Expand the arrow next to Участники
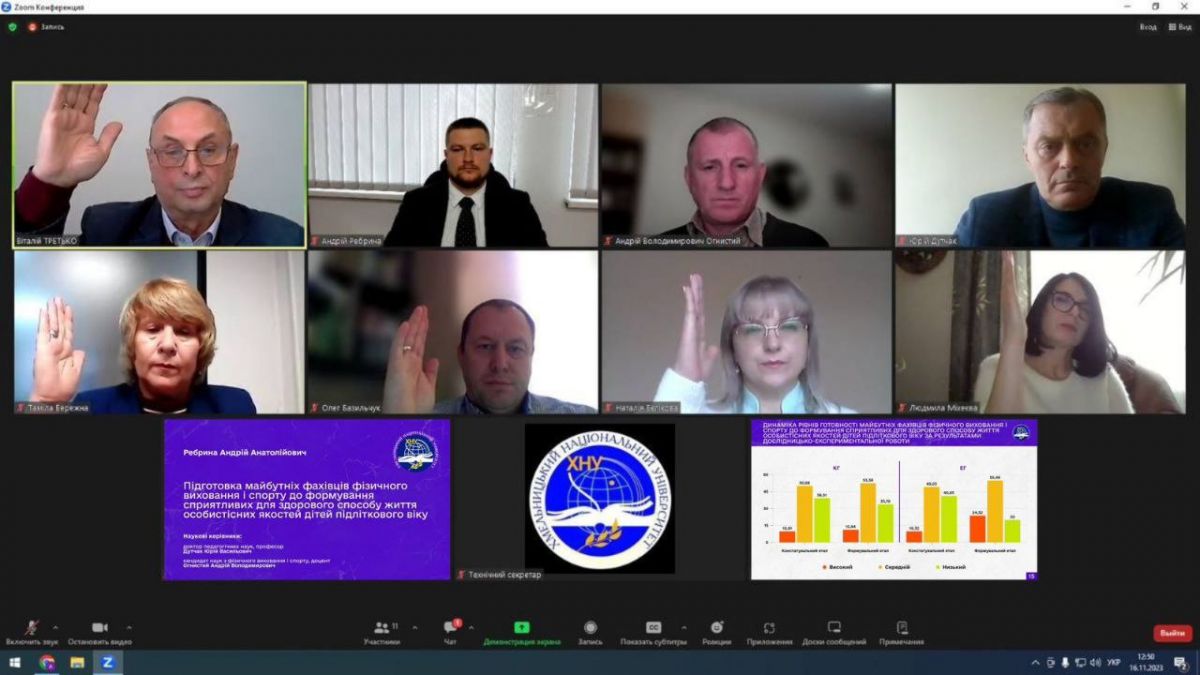 pos(415,628)
